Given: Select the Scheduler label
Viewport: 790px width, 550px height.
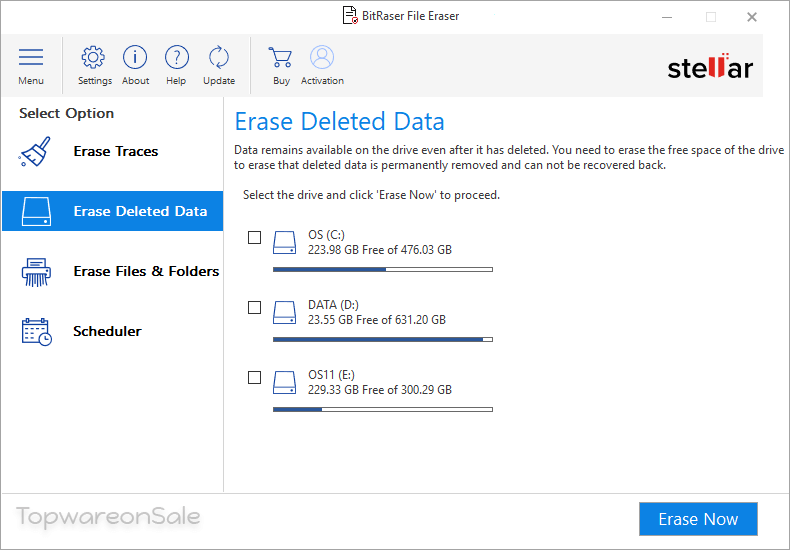Looking at the screenshot, I should click(x=107, y=331).
